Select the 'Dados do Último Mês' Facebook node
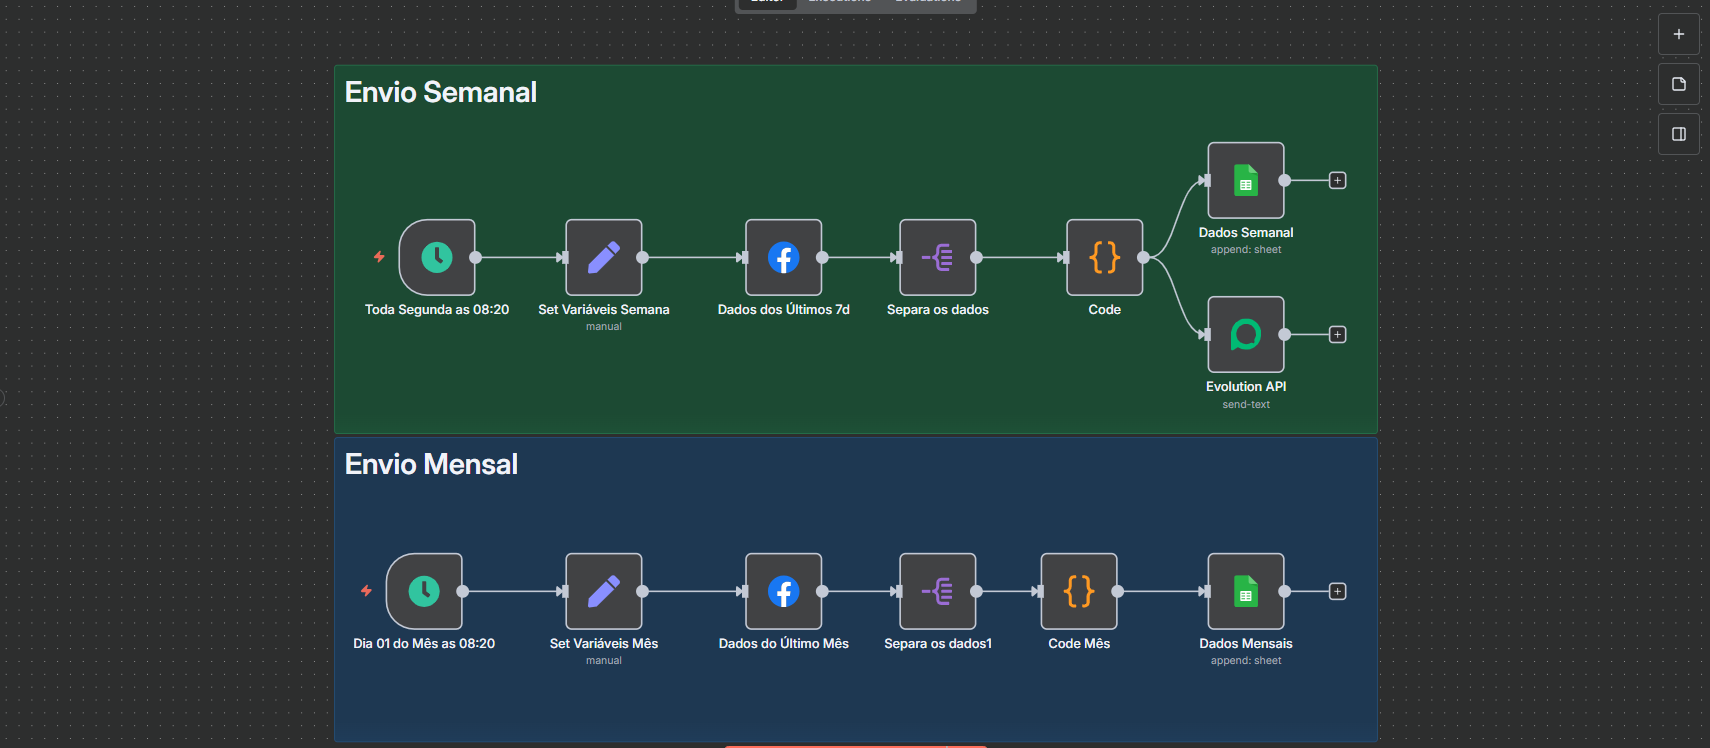Viewport: 1710px width, 748px height. point(783,592)
